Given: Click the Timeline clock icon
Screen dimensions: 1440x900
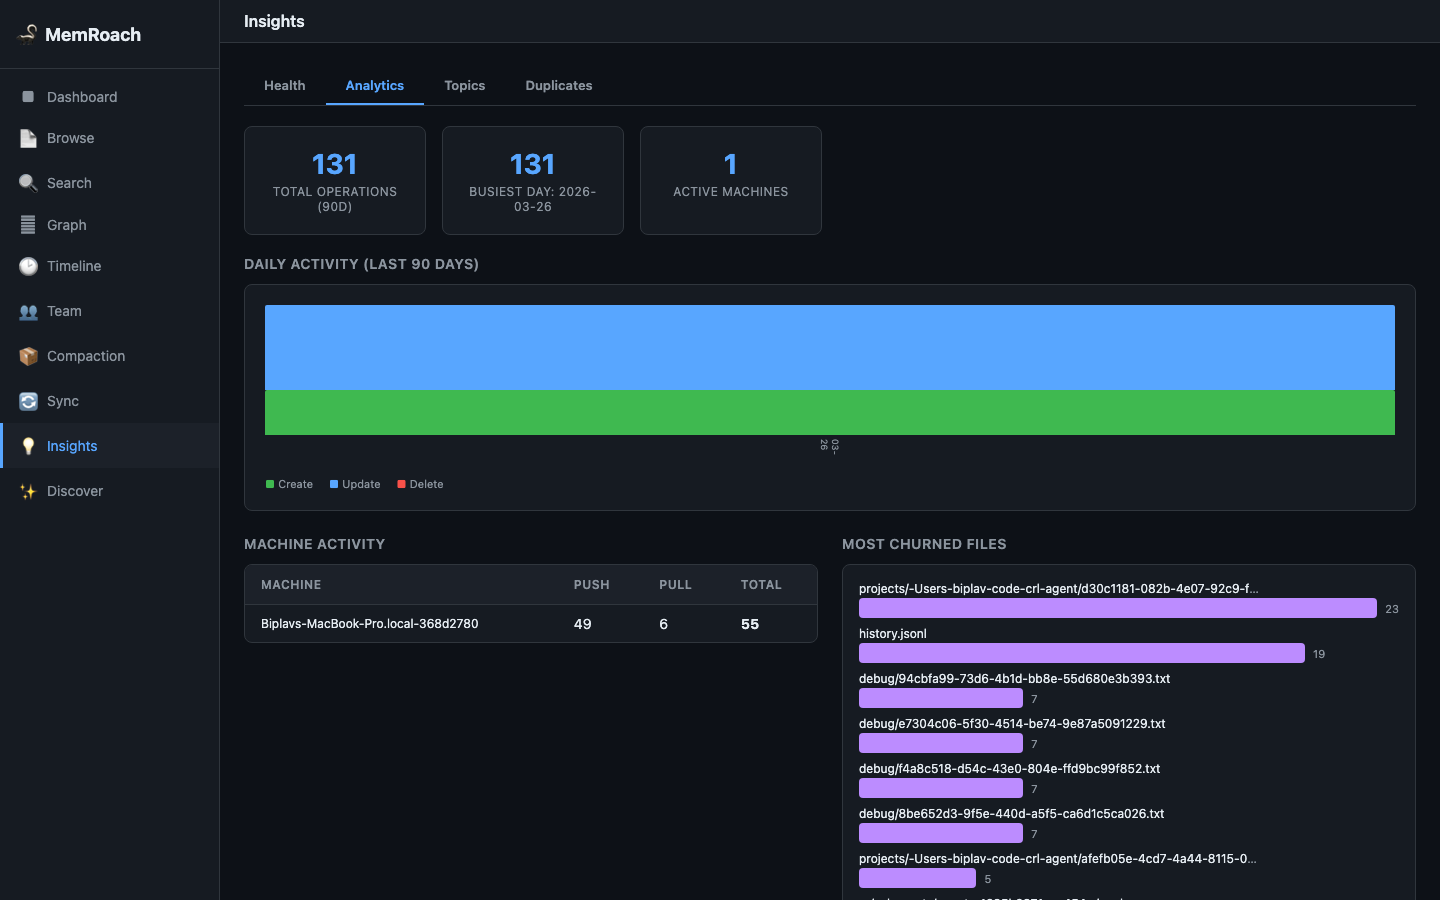Looking at the screenshot, I should coord(28,266).
